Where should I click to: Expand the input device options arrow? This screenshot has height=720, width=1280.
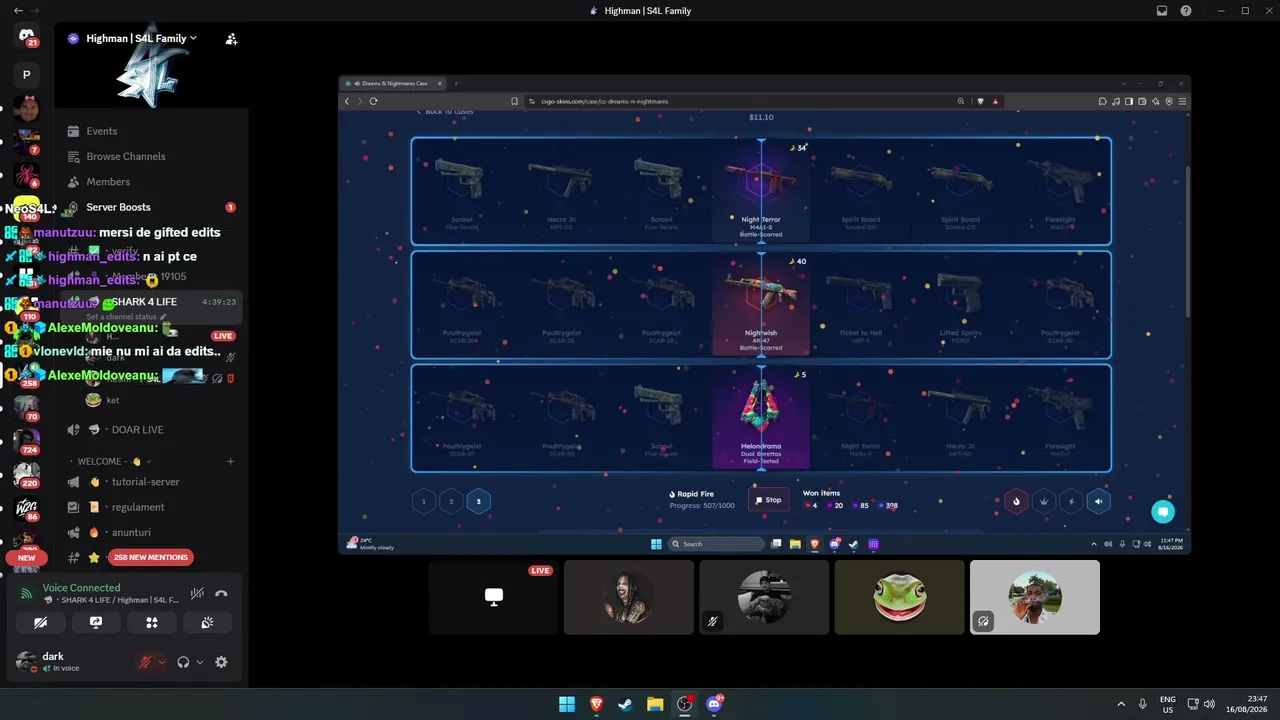162,662
